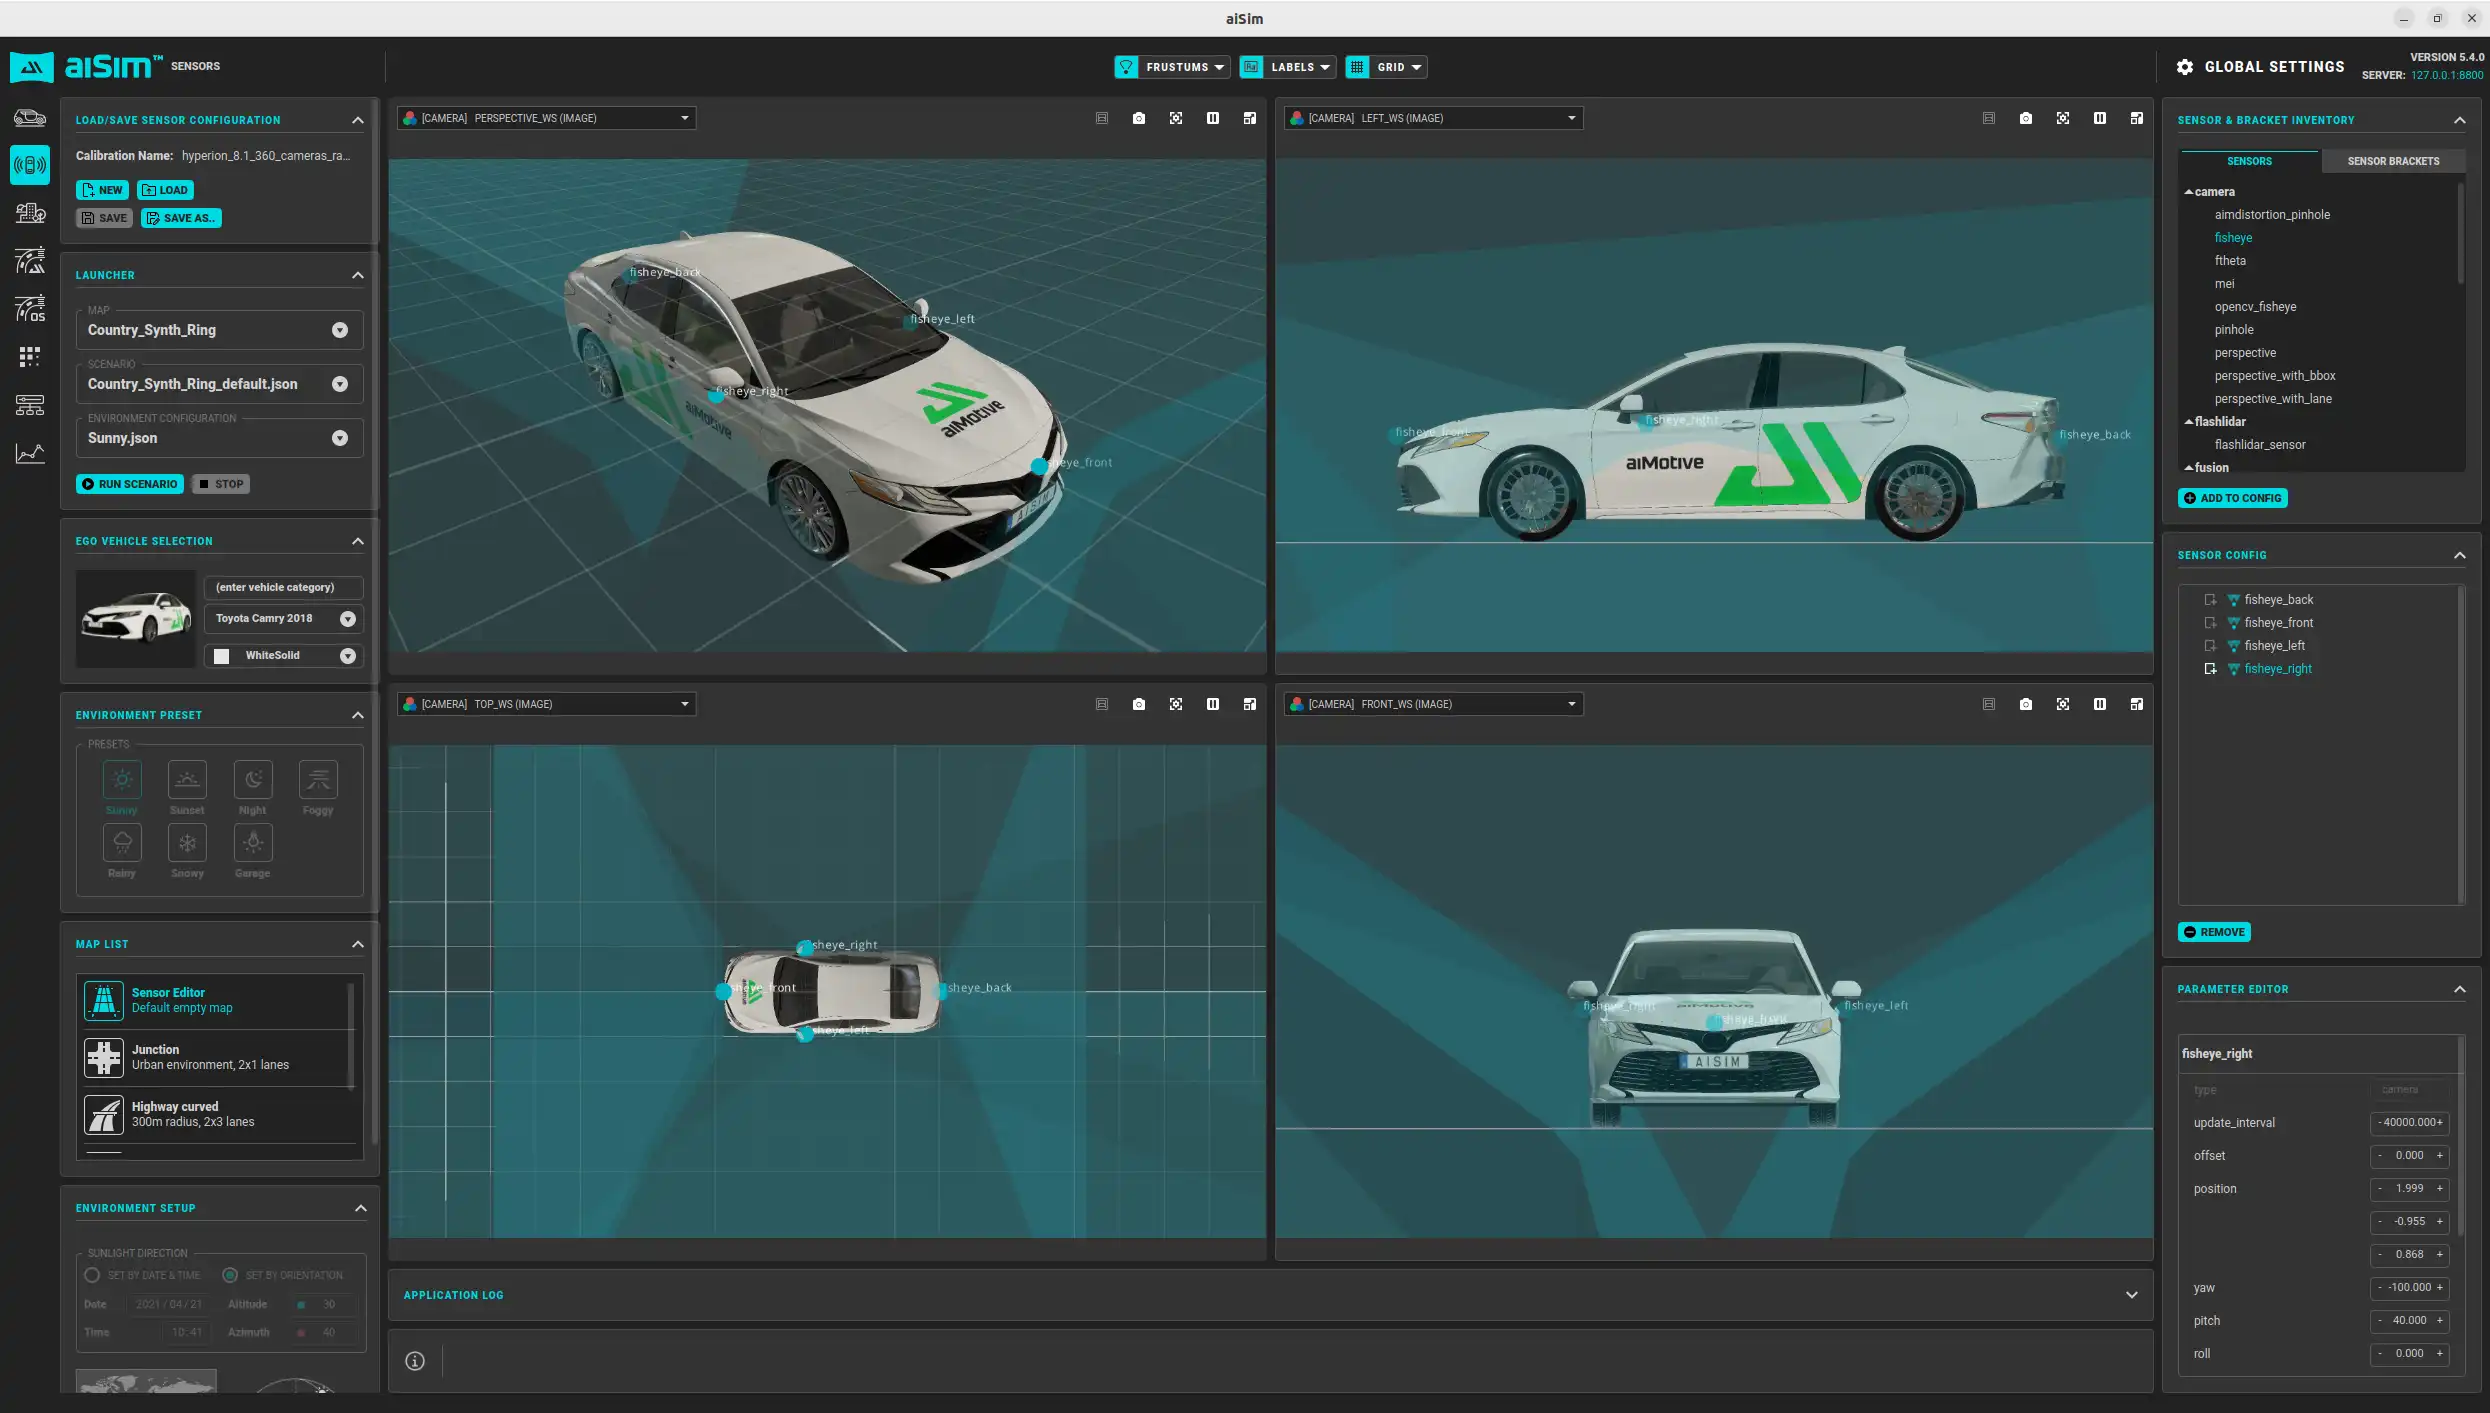
Task: Click the info icon in Application Log
Action: [415, 1361]
